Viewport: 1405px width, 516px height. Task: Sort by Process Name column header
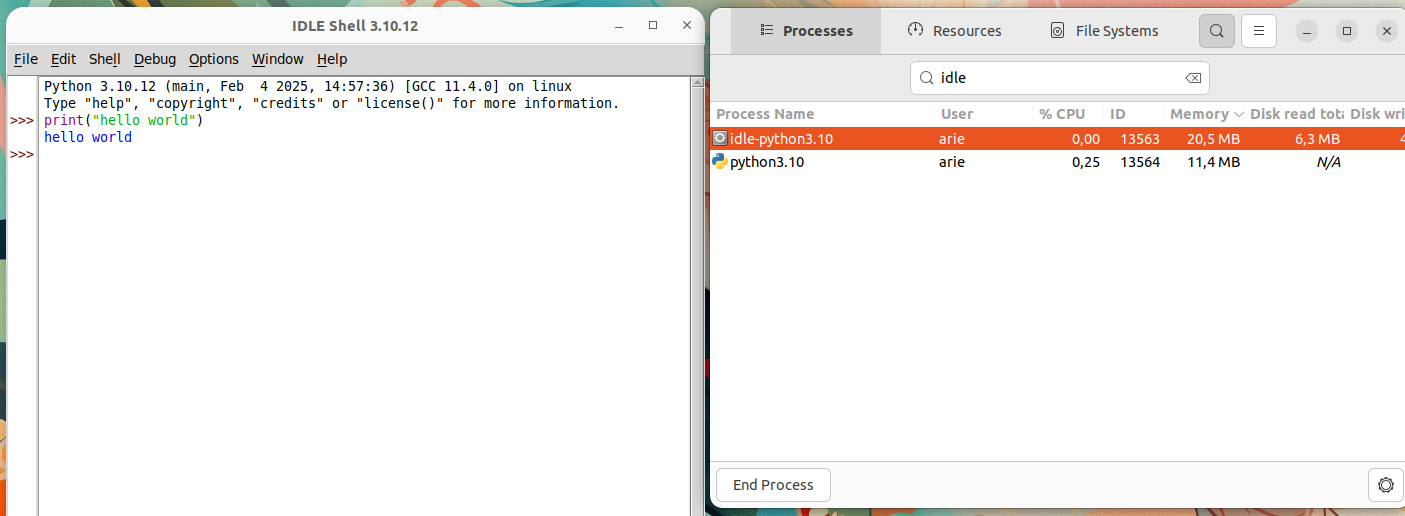pyautogui.click(x=766, y=114)
